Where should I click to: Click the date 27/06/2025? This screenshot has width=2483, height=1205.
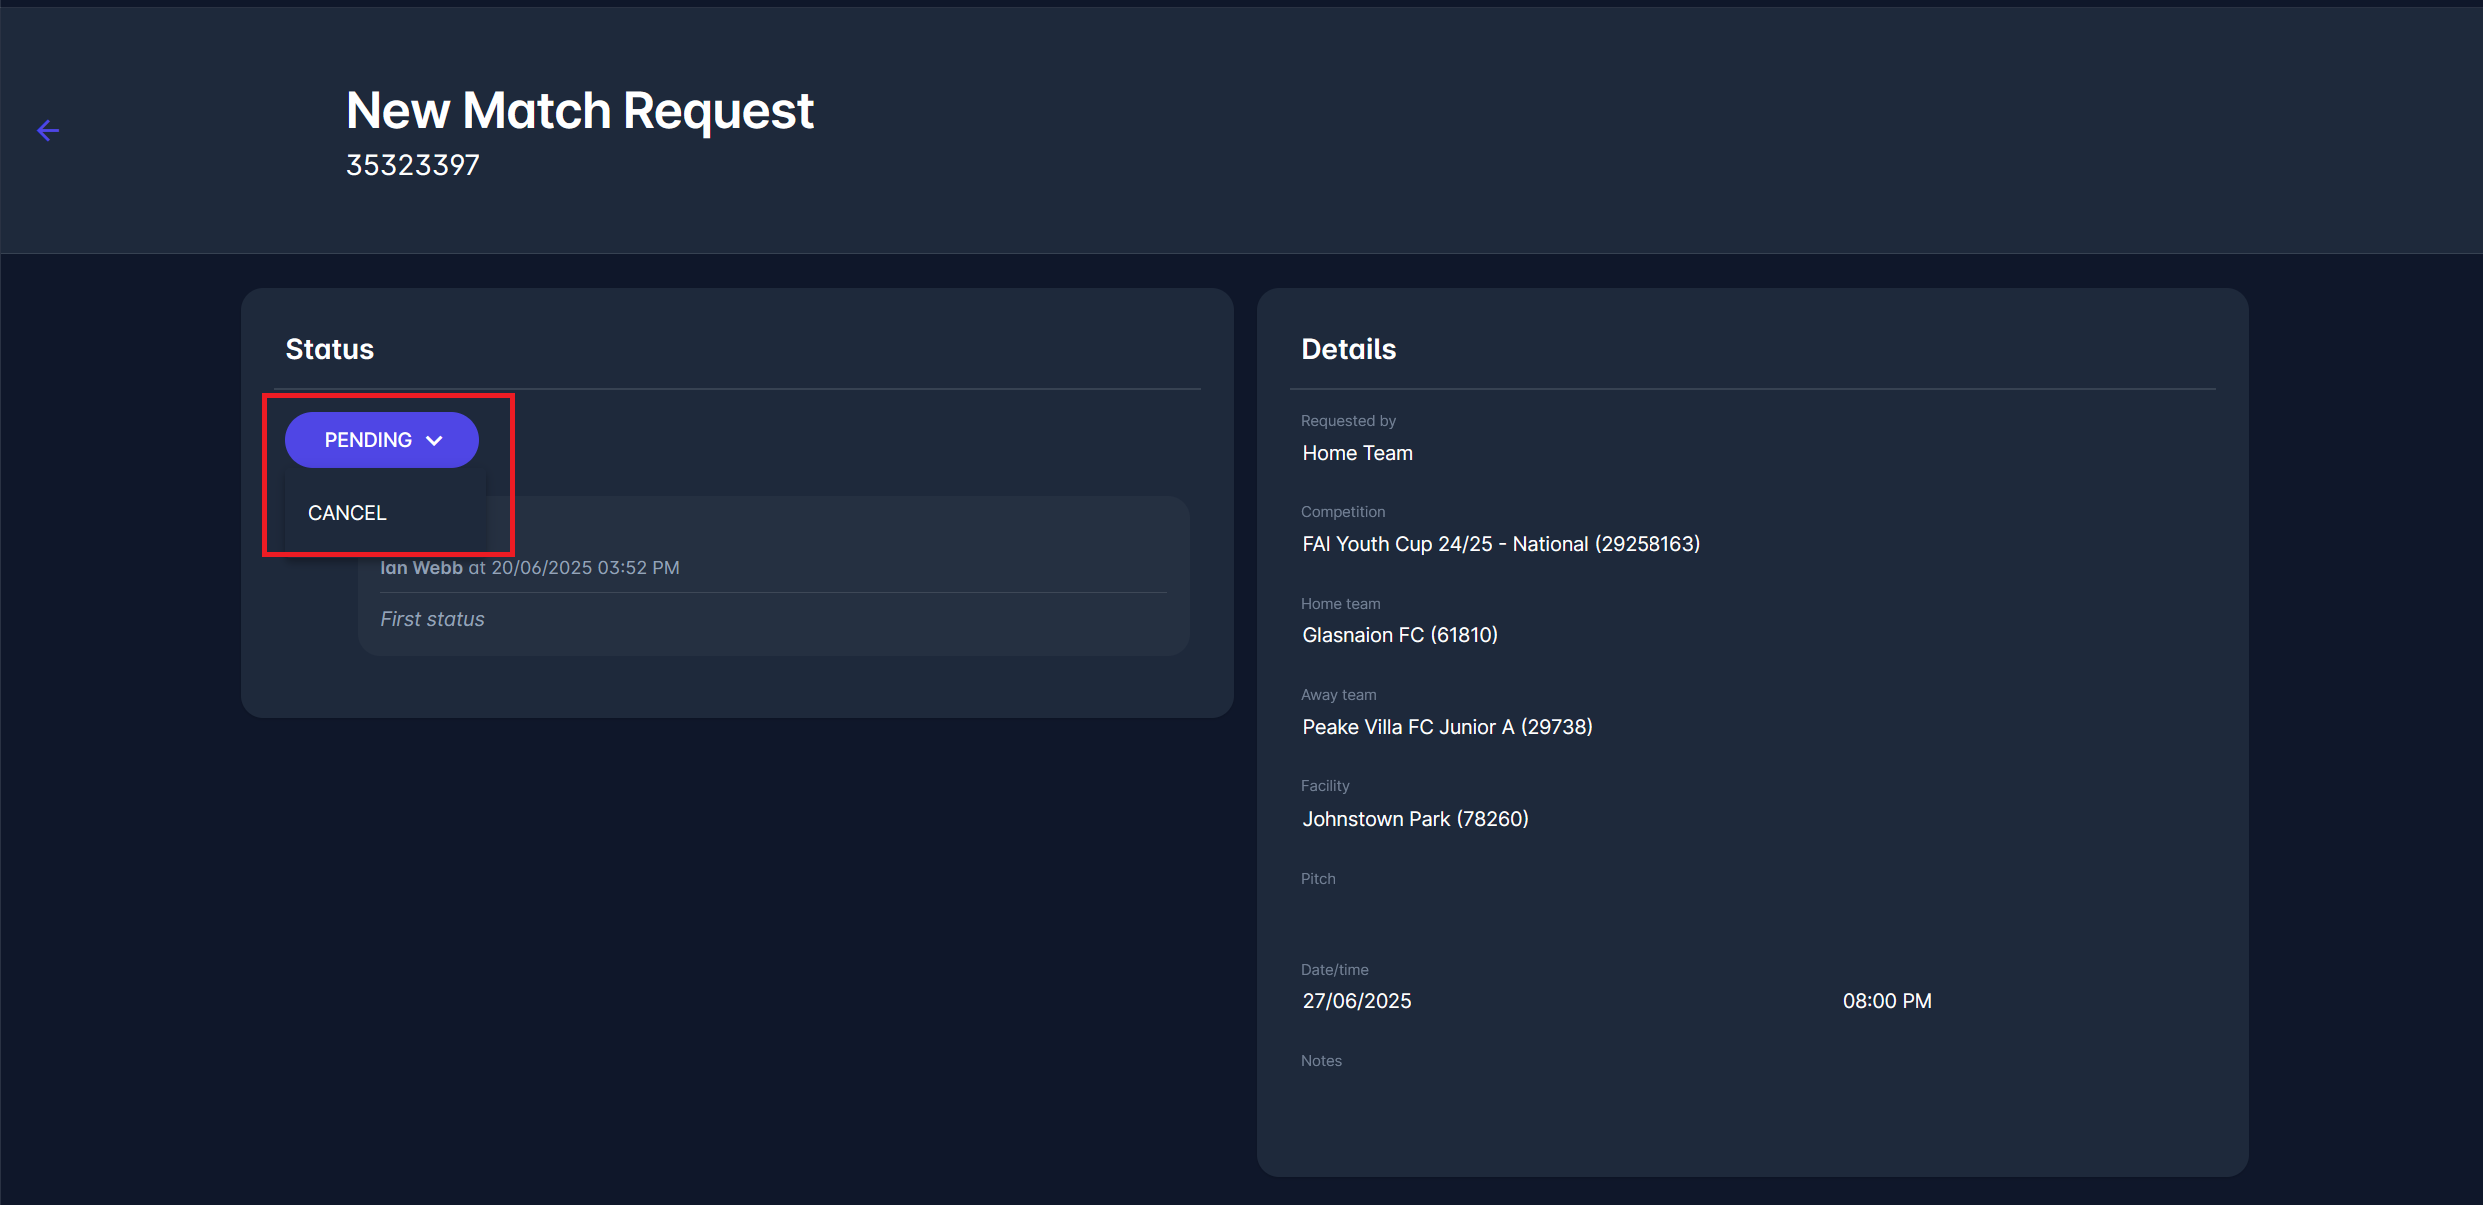[x=1356, y=1001]
